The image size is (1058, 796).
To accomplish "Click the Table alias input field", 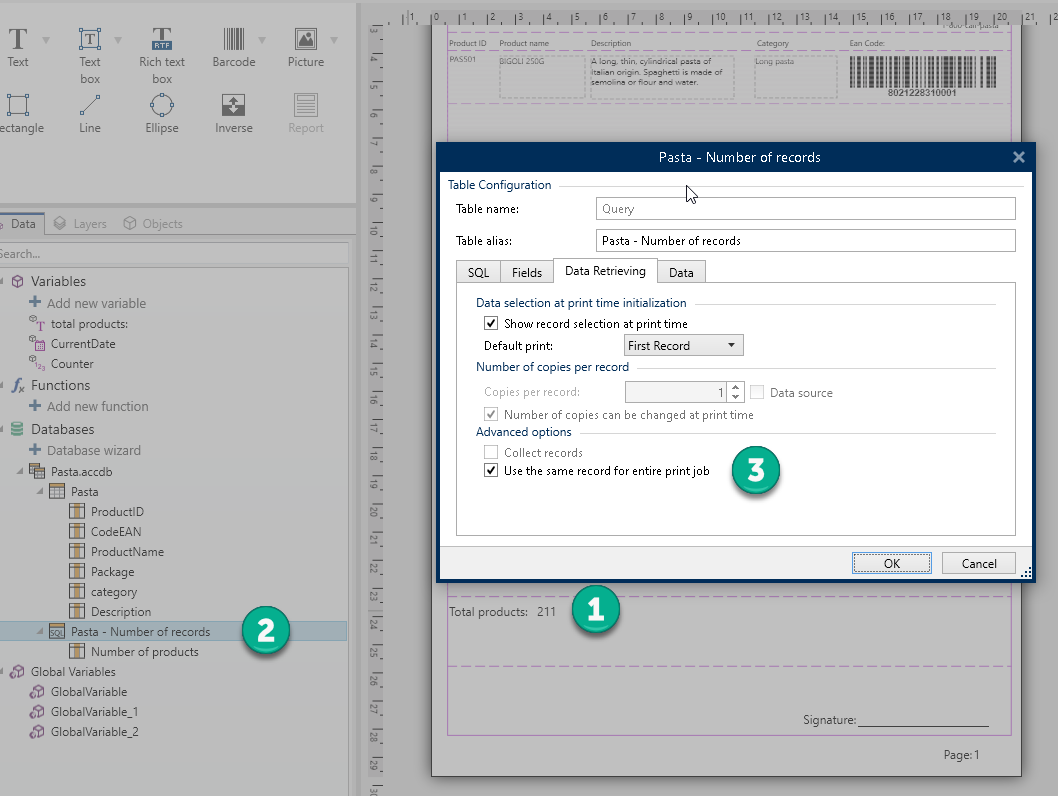I will click(x=805, y=241).
